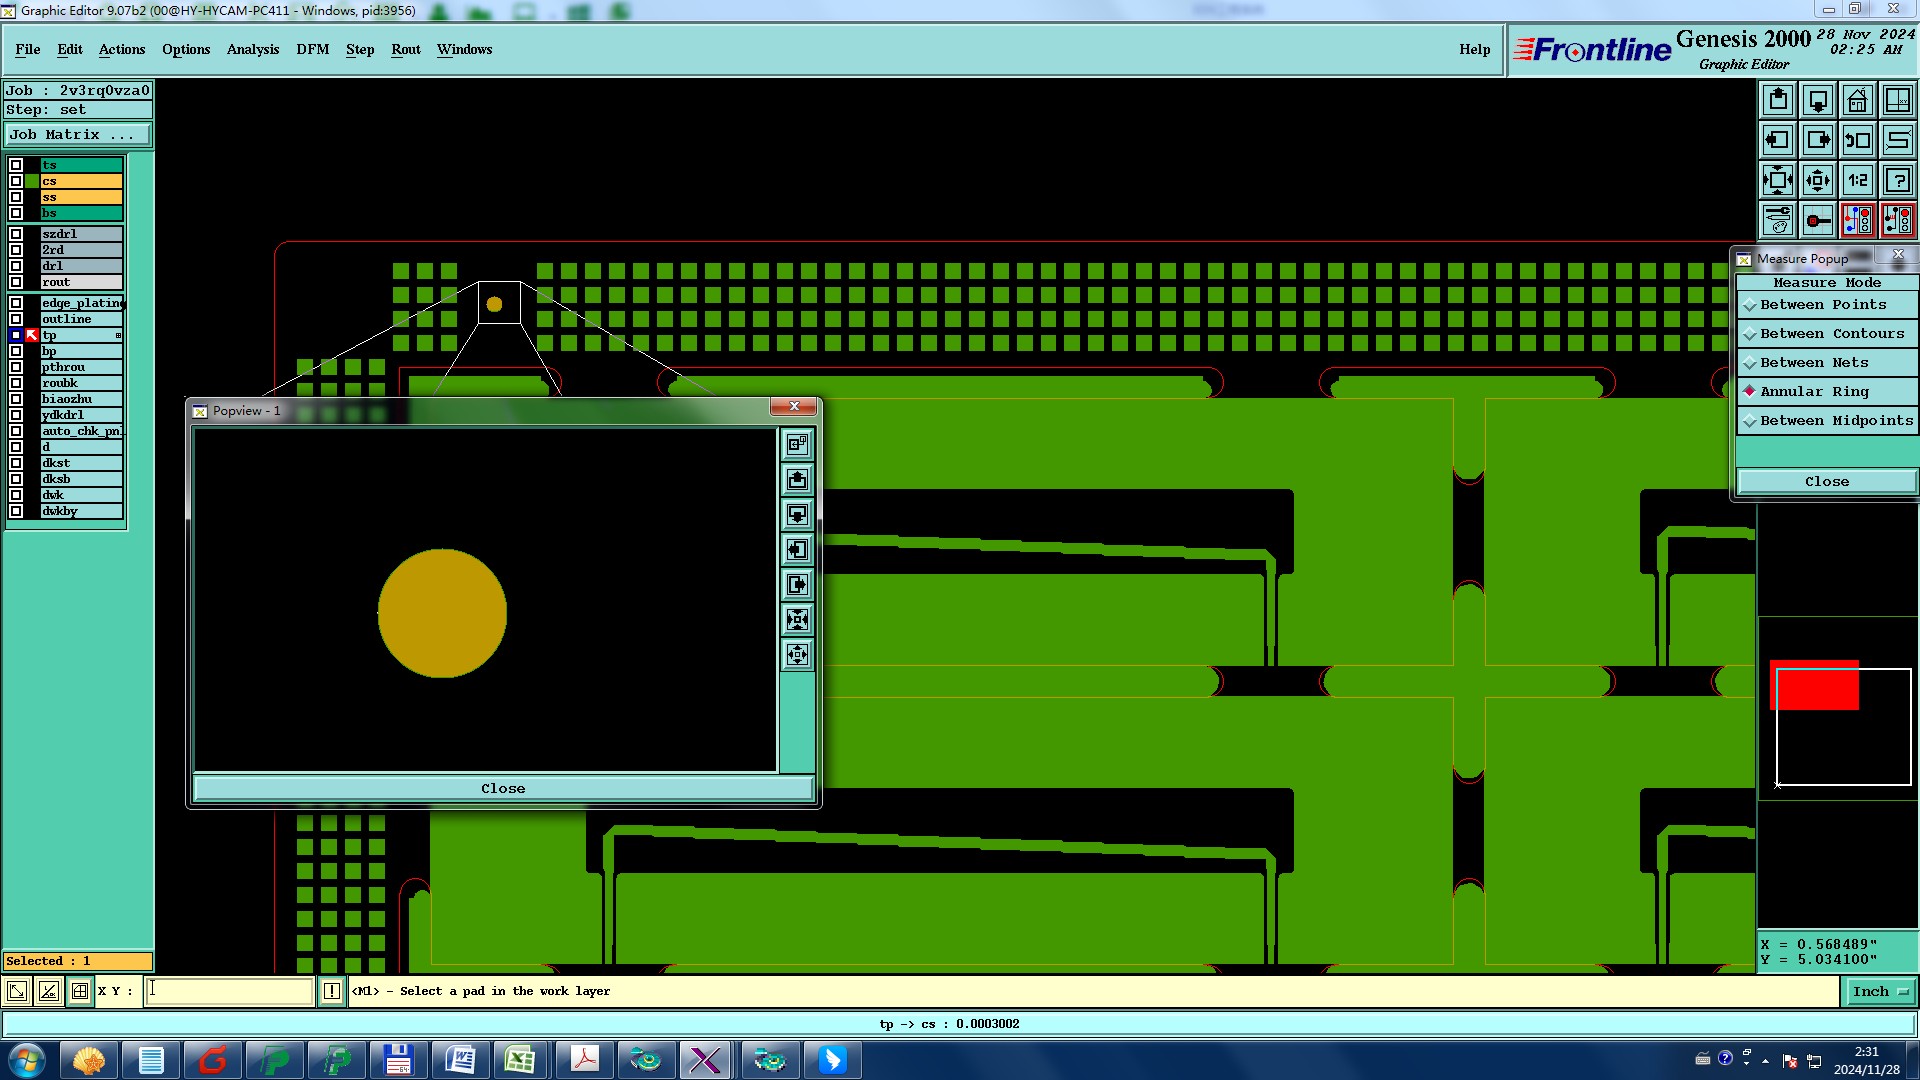
Task: Click the Home view icon
Action: 1857,100
